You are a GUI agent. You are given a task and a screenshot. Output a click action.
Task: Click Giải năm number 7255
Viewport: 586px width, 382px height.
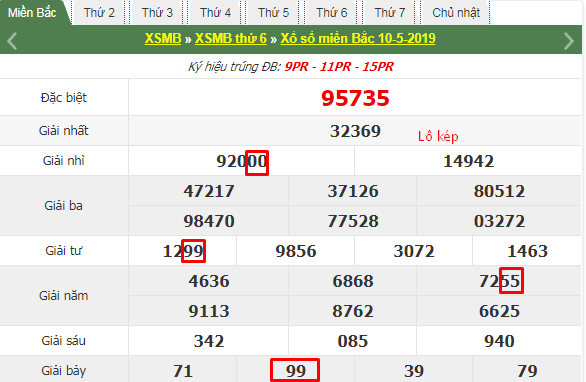[x=500, y=281]
